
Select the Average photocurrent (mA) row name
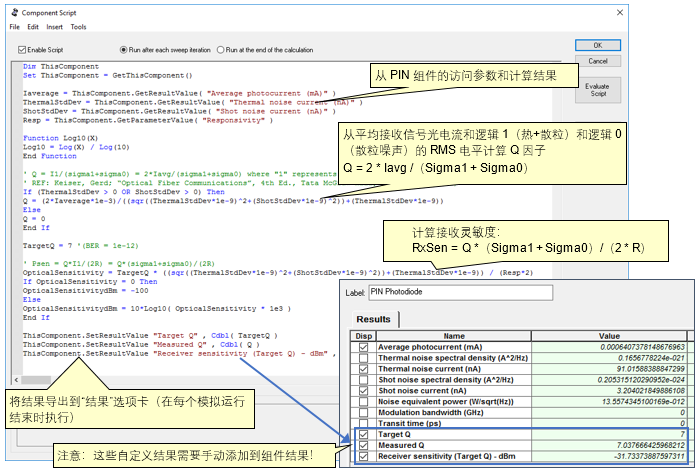pos(430,347)
